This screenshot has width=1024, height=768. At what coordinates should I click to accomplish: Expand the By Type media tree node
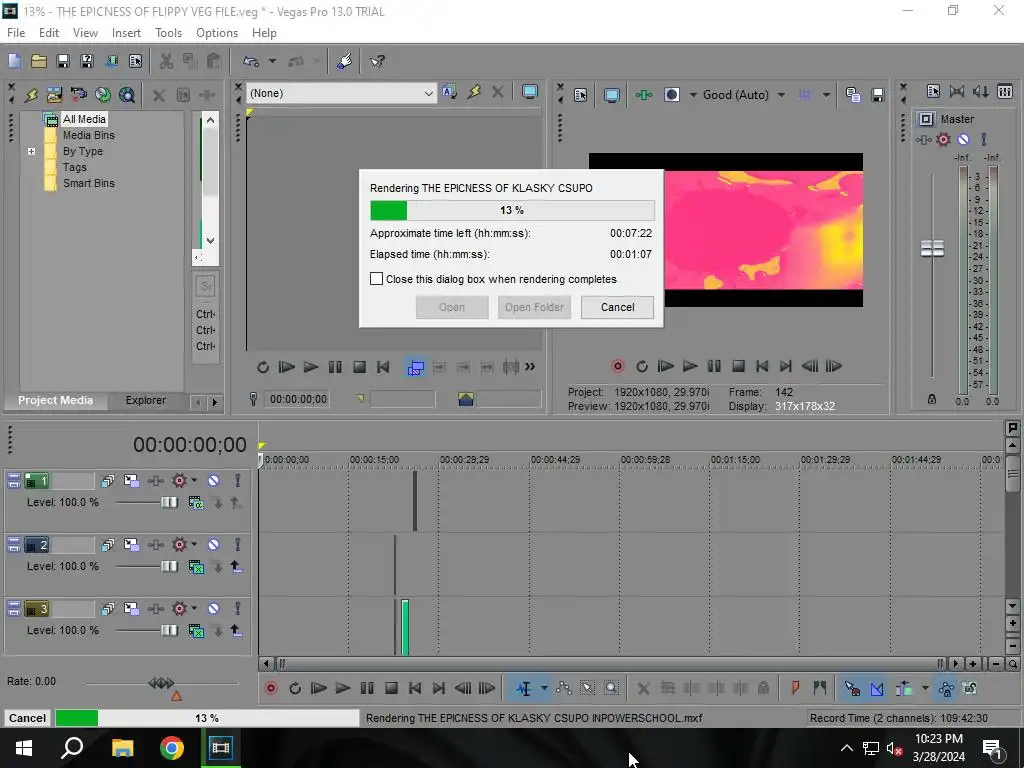click(x=31, y=152)
